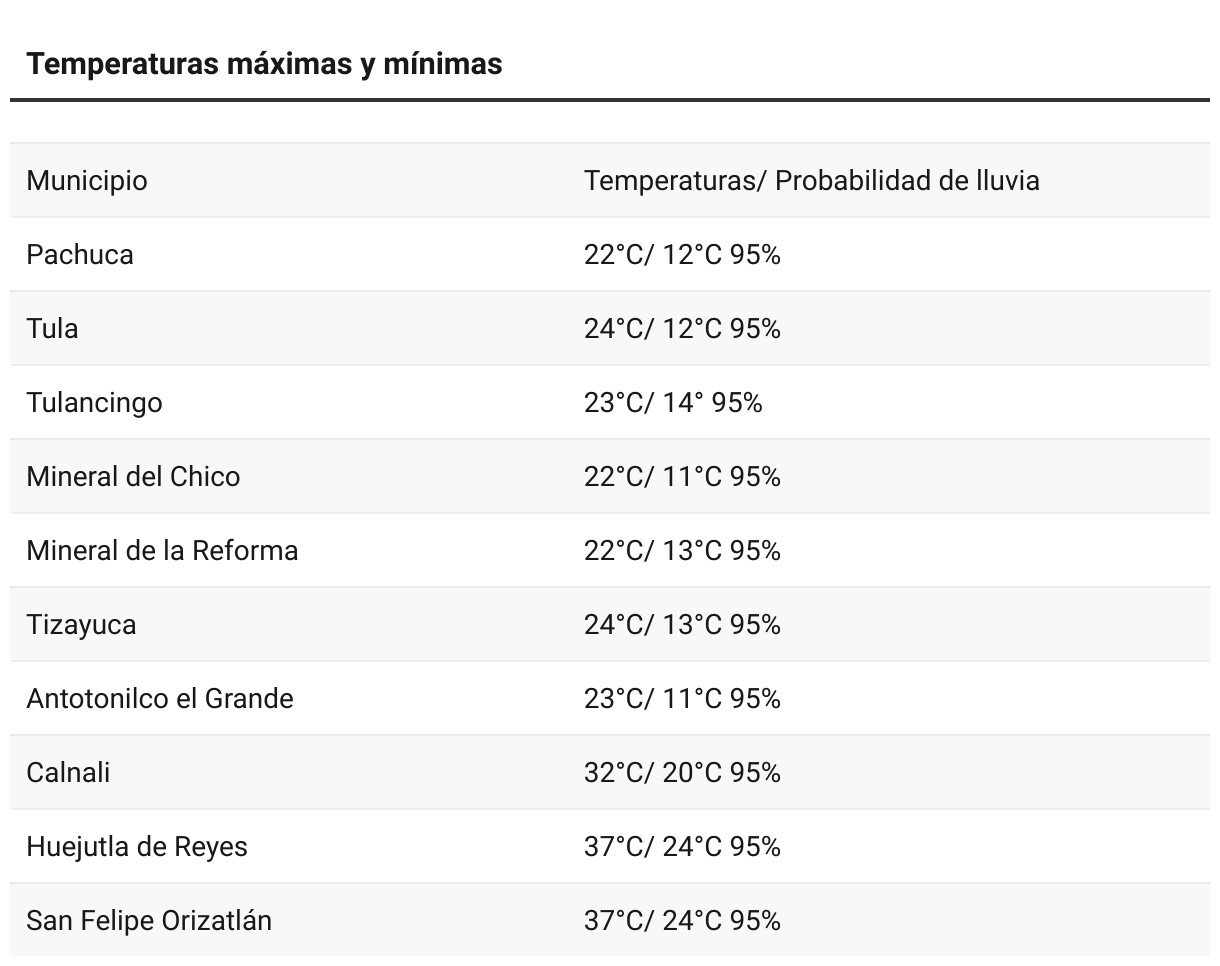Screen dimensions: 1220x966
Task: Click Tulancingo's 23°C/ 14° 95% value
Action: 673,403
